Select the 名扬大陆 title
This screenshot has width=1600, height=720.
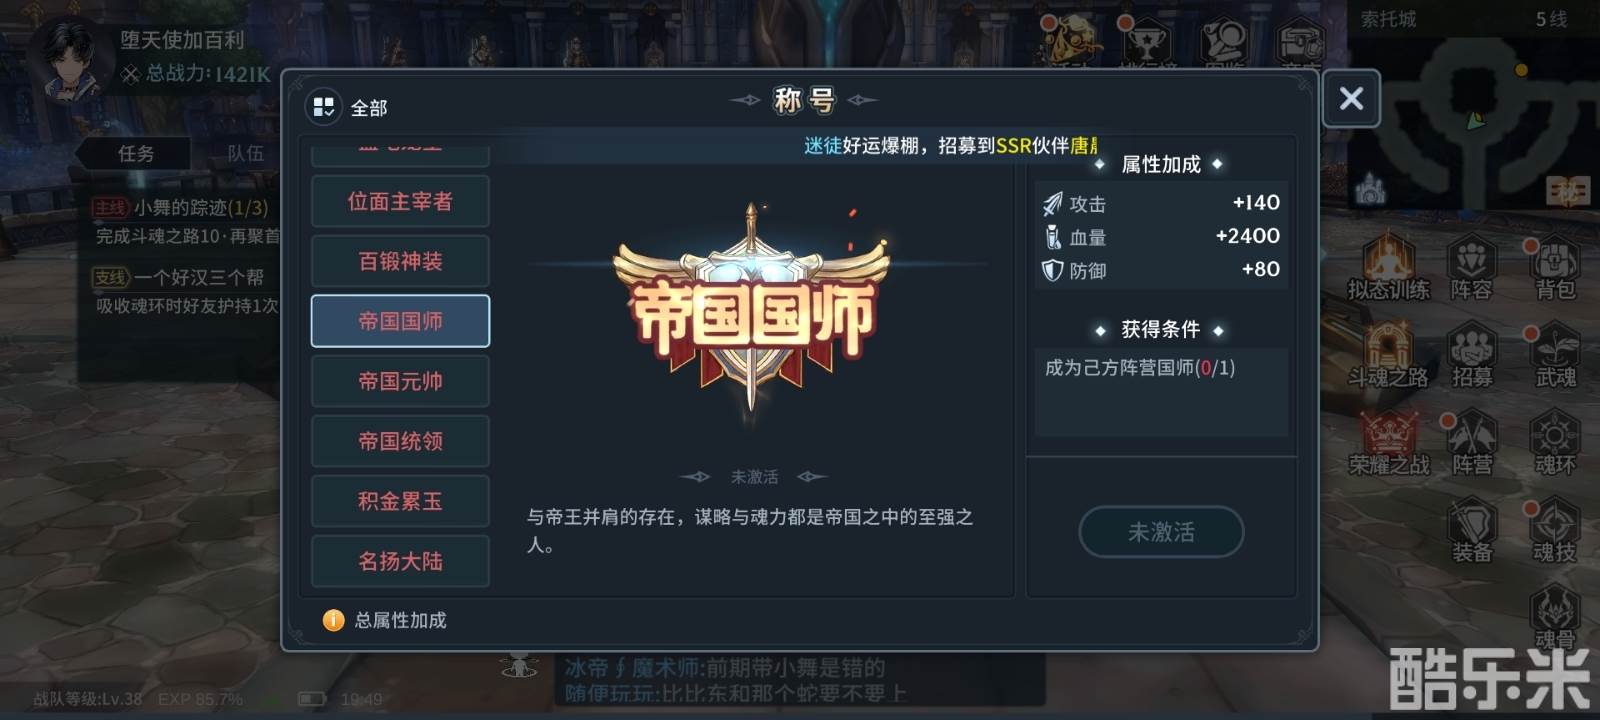coord(400,561)
